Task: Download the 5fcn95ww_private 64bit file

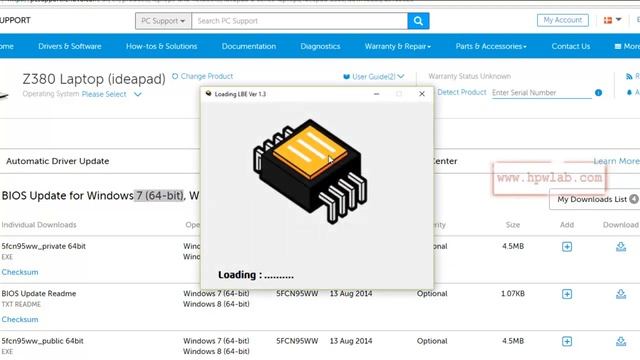Action: click(x=621, y=247)
